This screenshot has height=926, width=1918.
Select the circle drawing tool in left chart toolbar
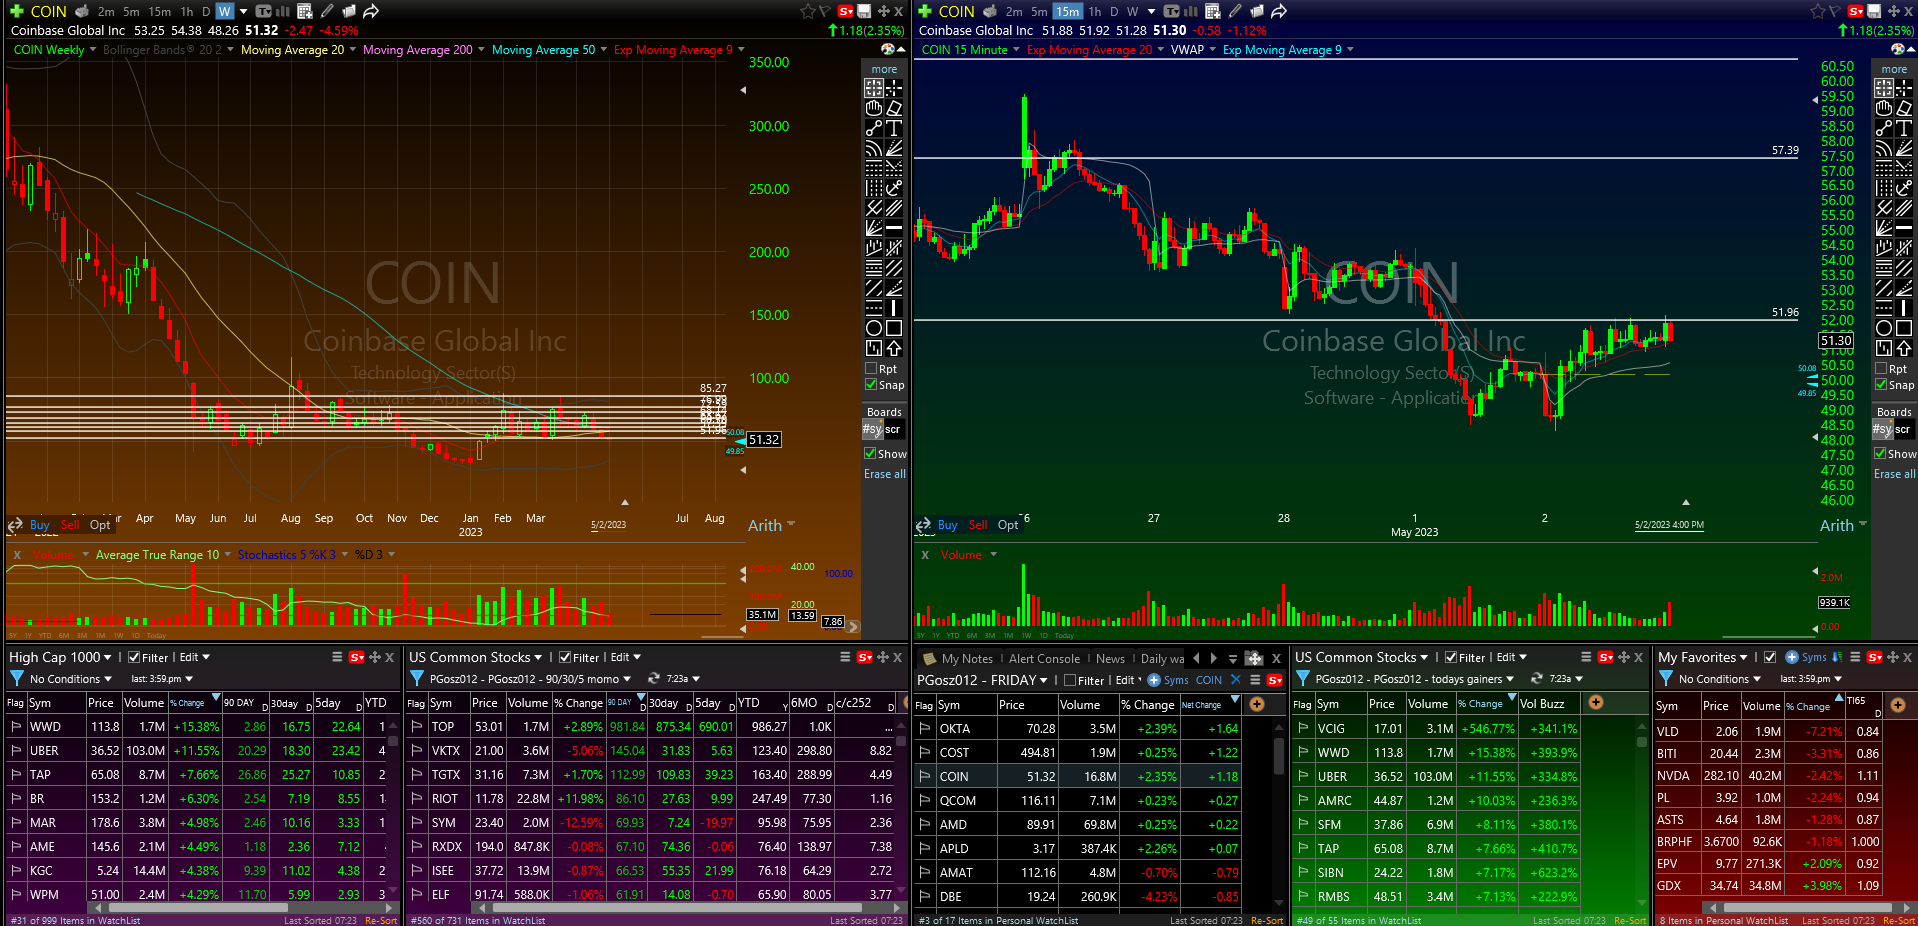tap(874, 328)
